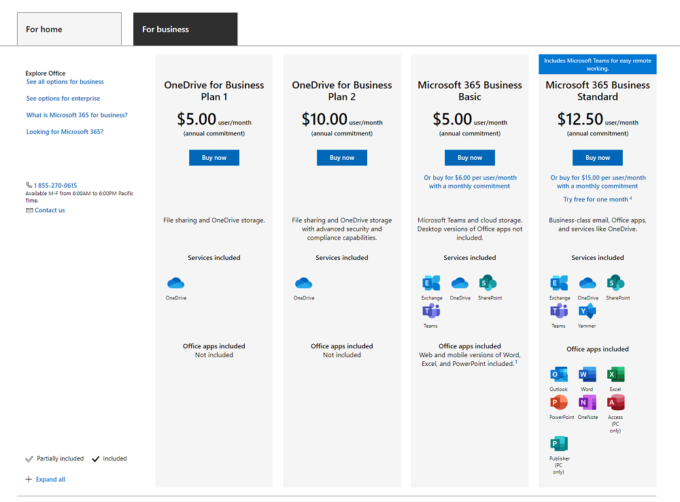
Task: Click the Excel app icon
Action: pyautogui.click(x=616, y=375)
